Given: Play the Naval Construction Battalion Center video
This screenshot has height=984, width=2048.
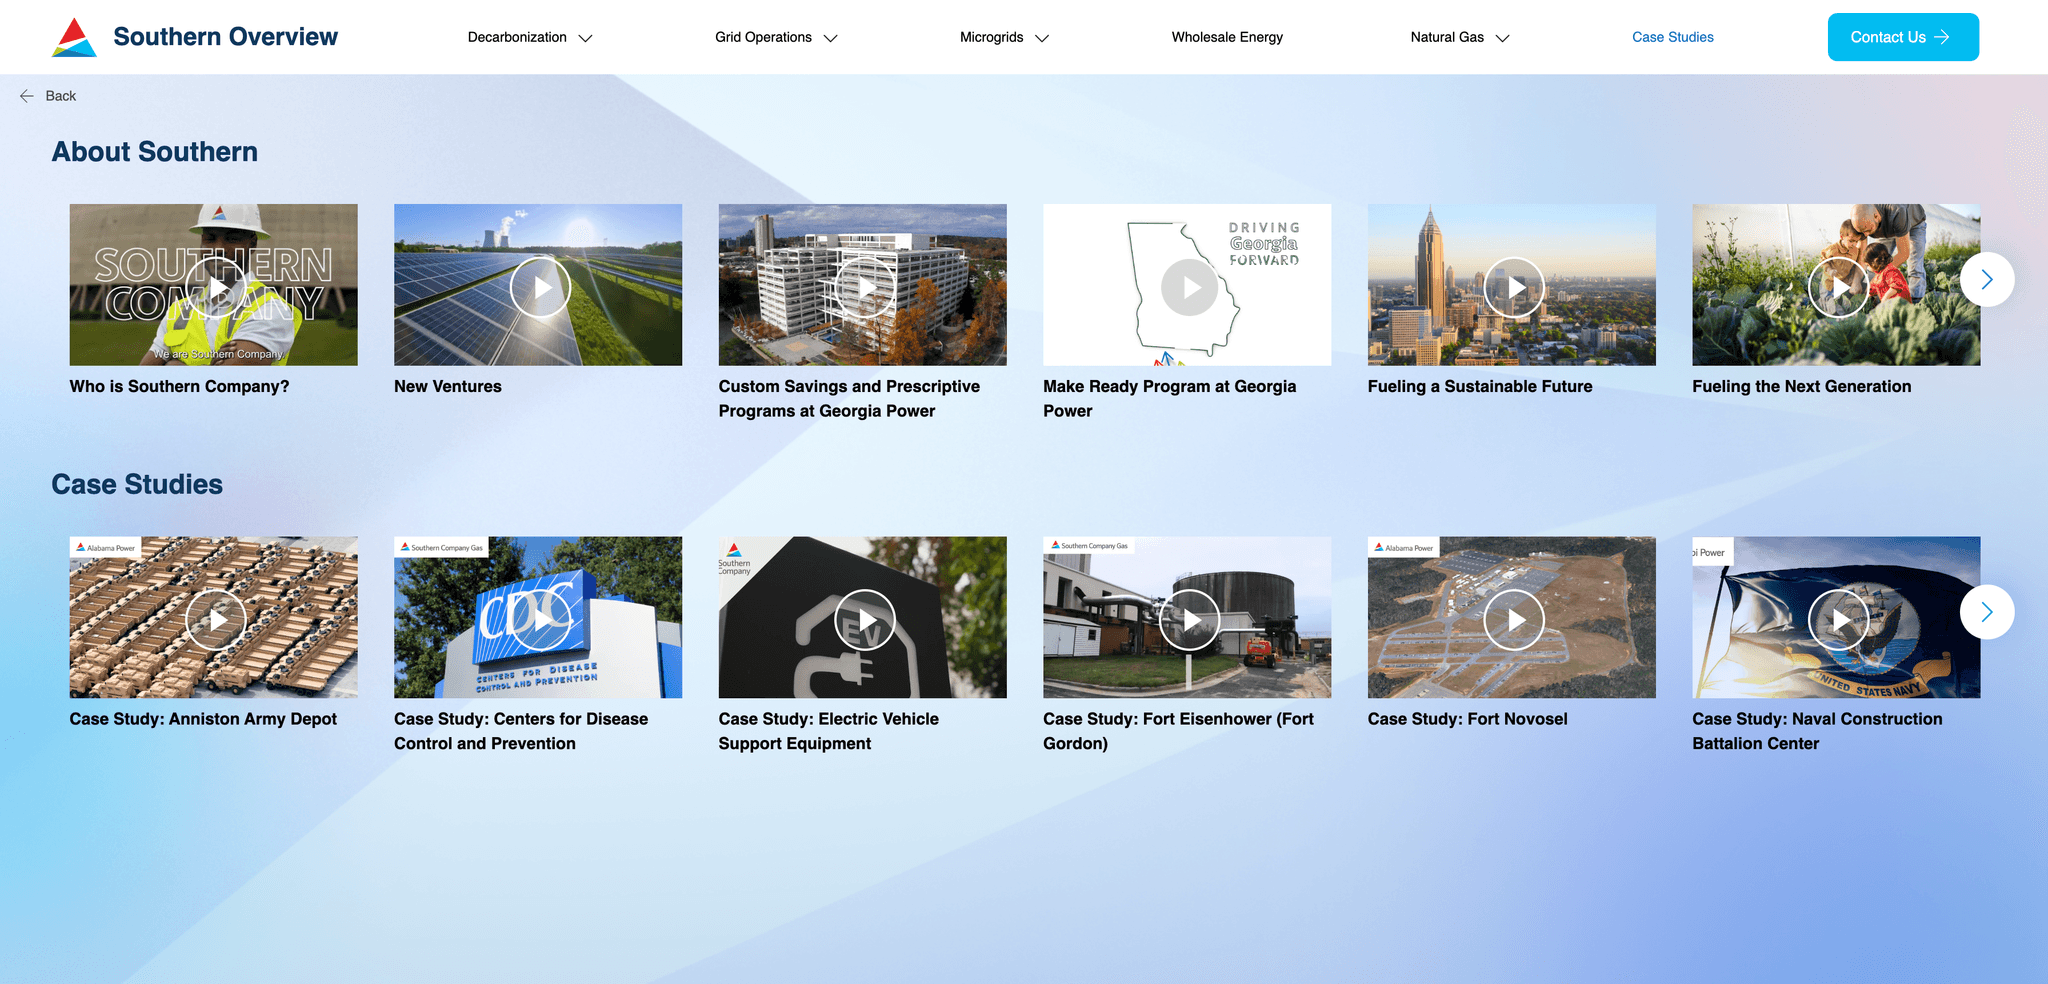Looking at the screenshot, I should tap(1838, 620).
